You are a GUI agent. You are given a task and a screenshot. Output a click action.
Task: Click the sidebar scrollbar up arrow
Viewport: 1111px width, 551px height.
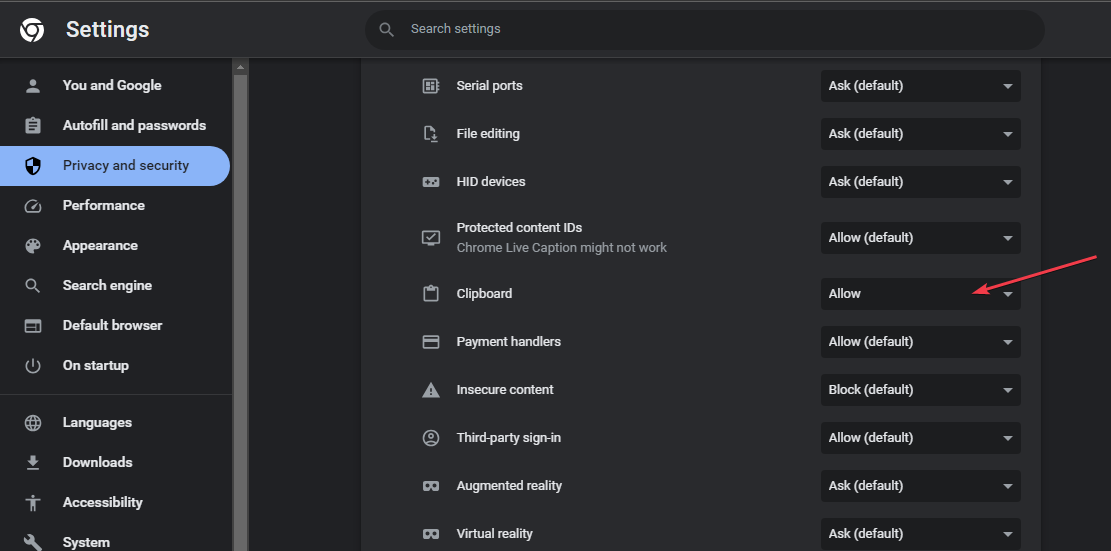[x=240, y=67]
